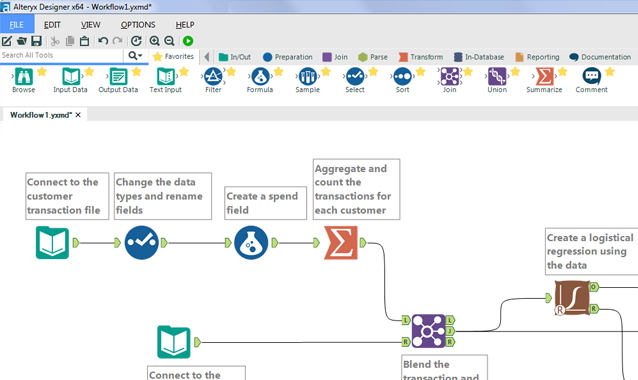Select the Browse tool in palette
The height and width of the screenshot is (380, 638).
click(x=24, y=81)
